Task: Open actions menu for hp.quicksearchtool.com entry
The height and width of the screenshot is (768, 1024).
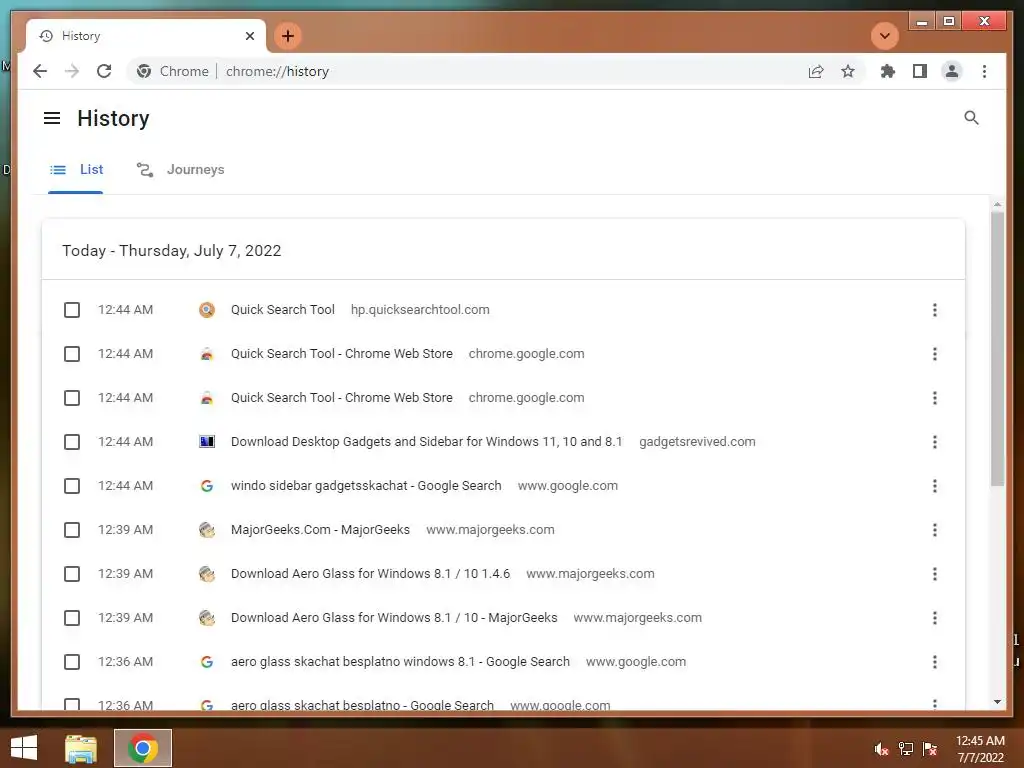Action: tap(935, 310)
